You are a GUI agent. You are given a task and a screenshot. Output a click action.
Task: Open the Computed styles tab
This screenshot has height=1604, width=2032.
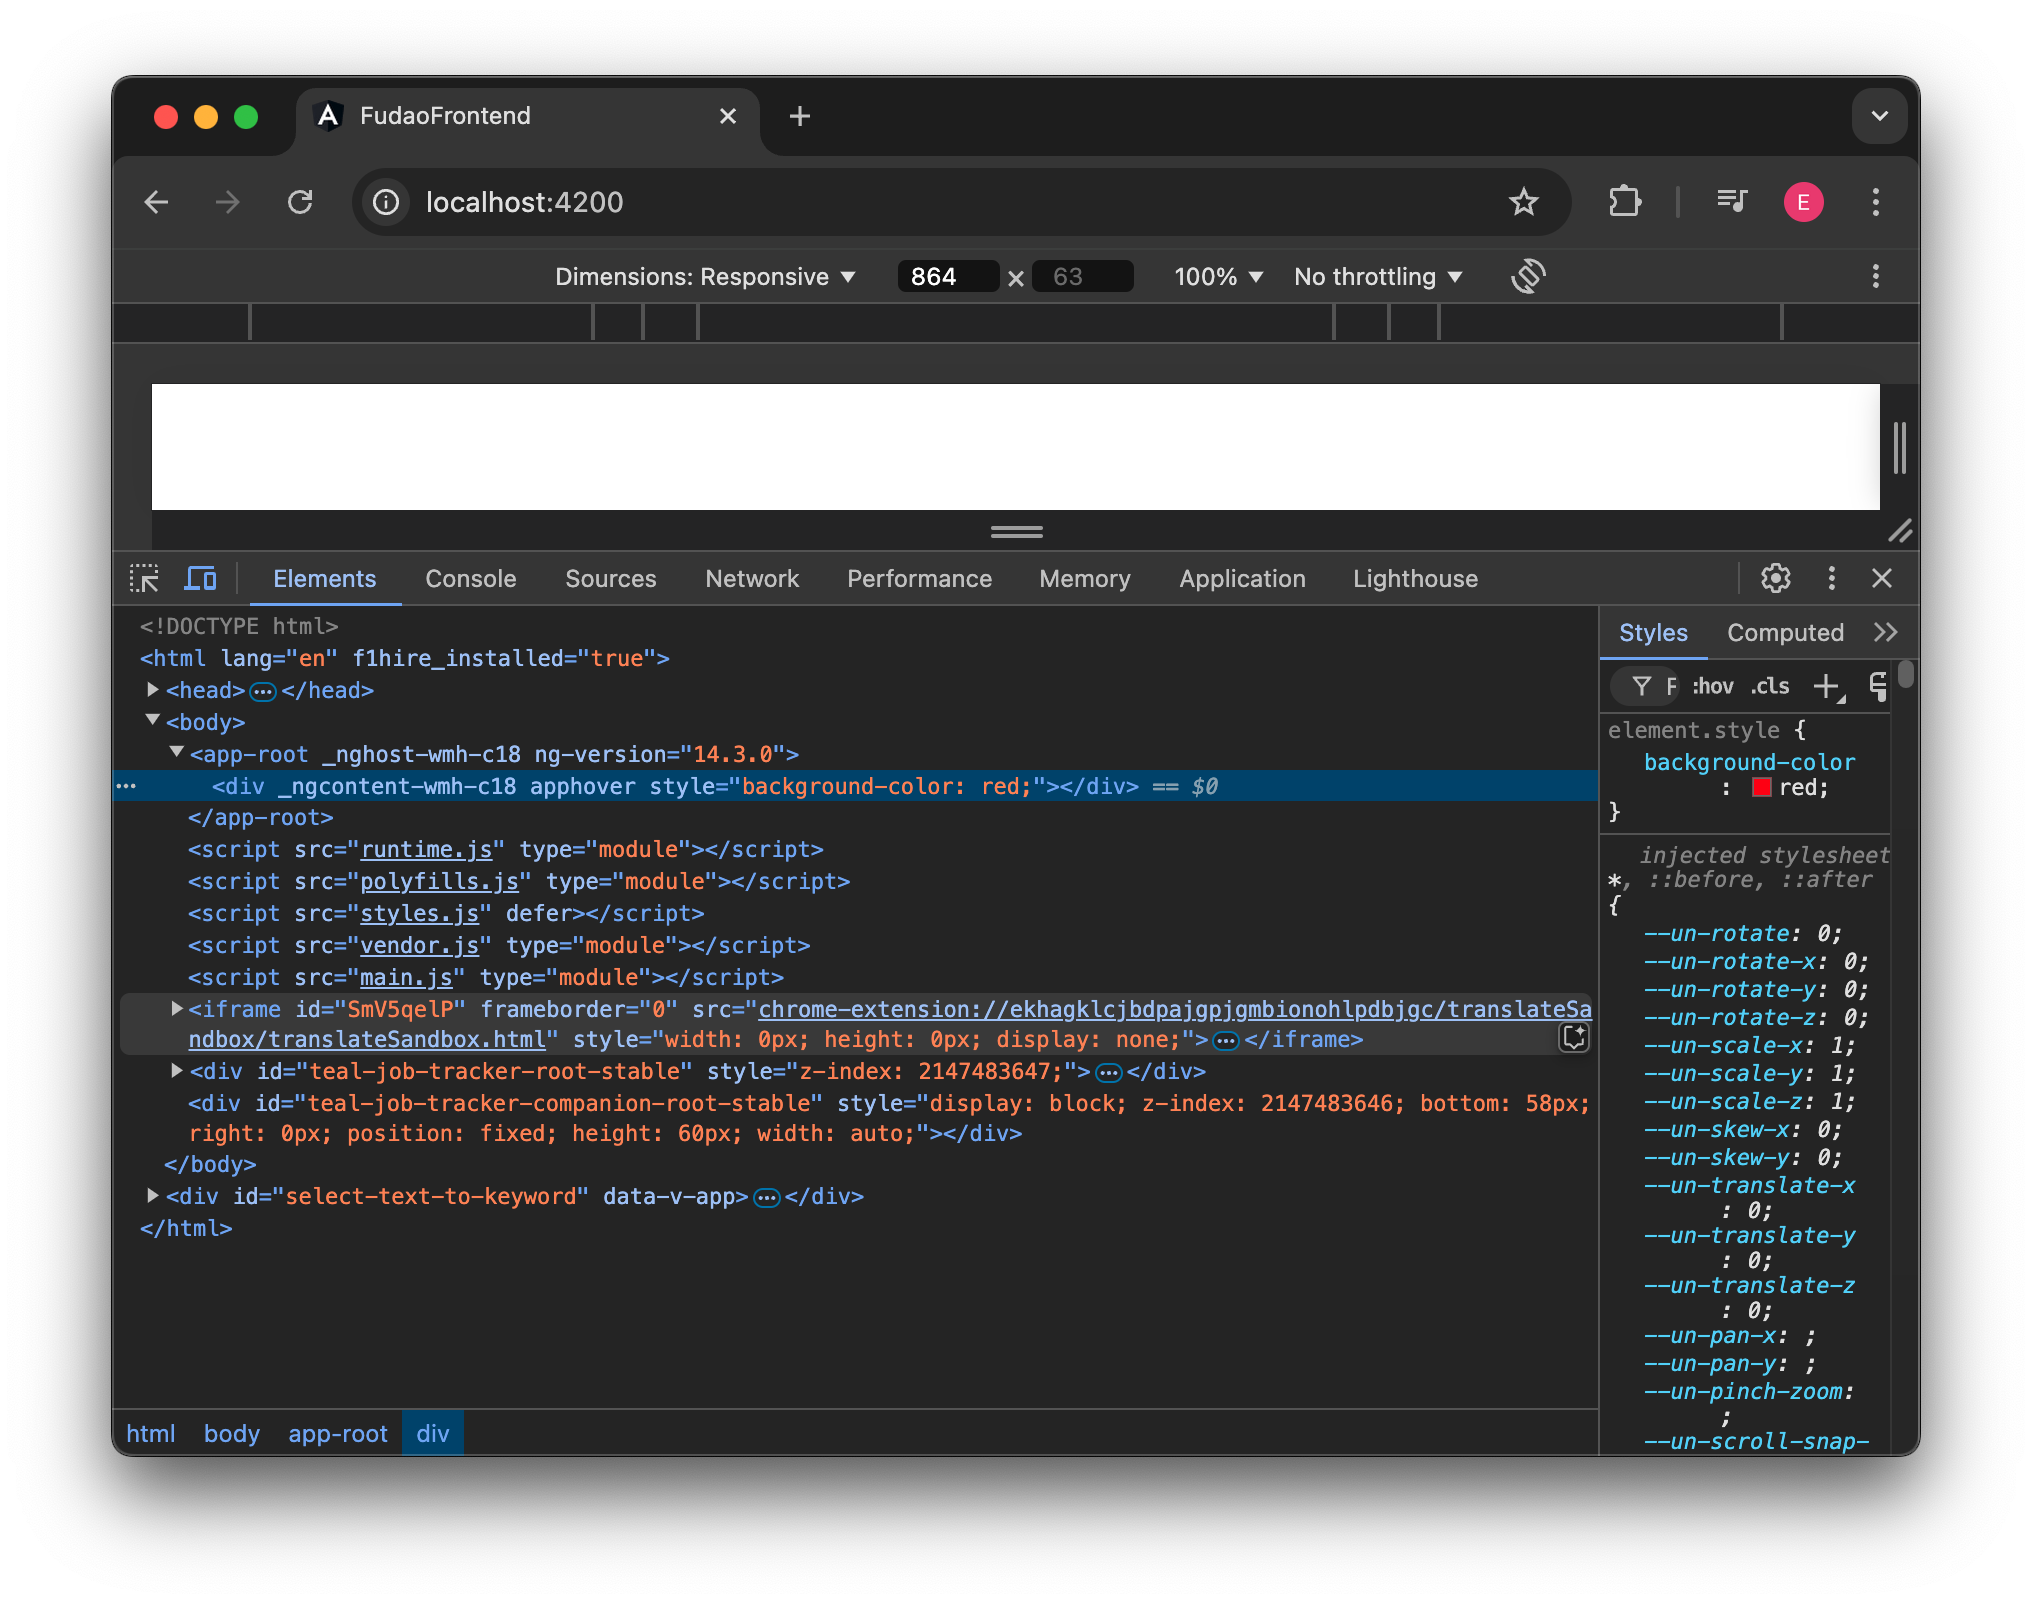pos(1785,632)
